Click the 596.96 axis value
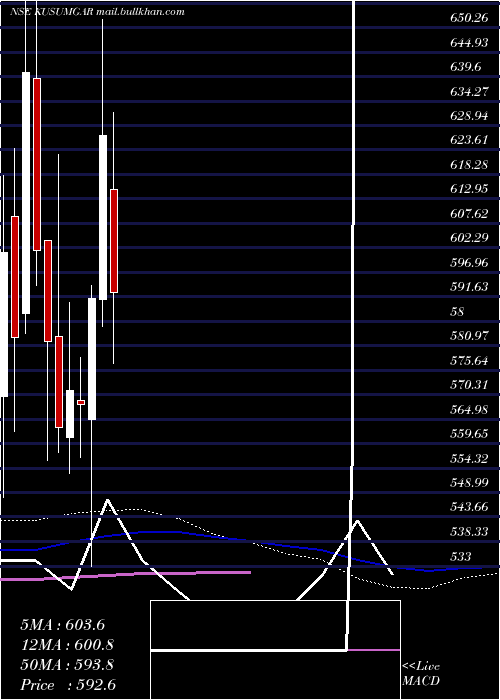Image resolution: width=500 pixels, height=700 pixels. 469,263
